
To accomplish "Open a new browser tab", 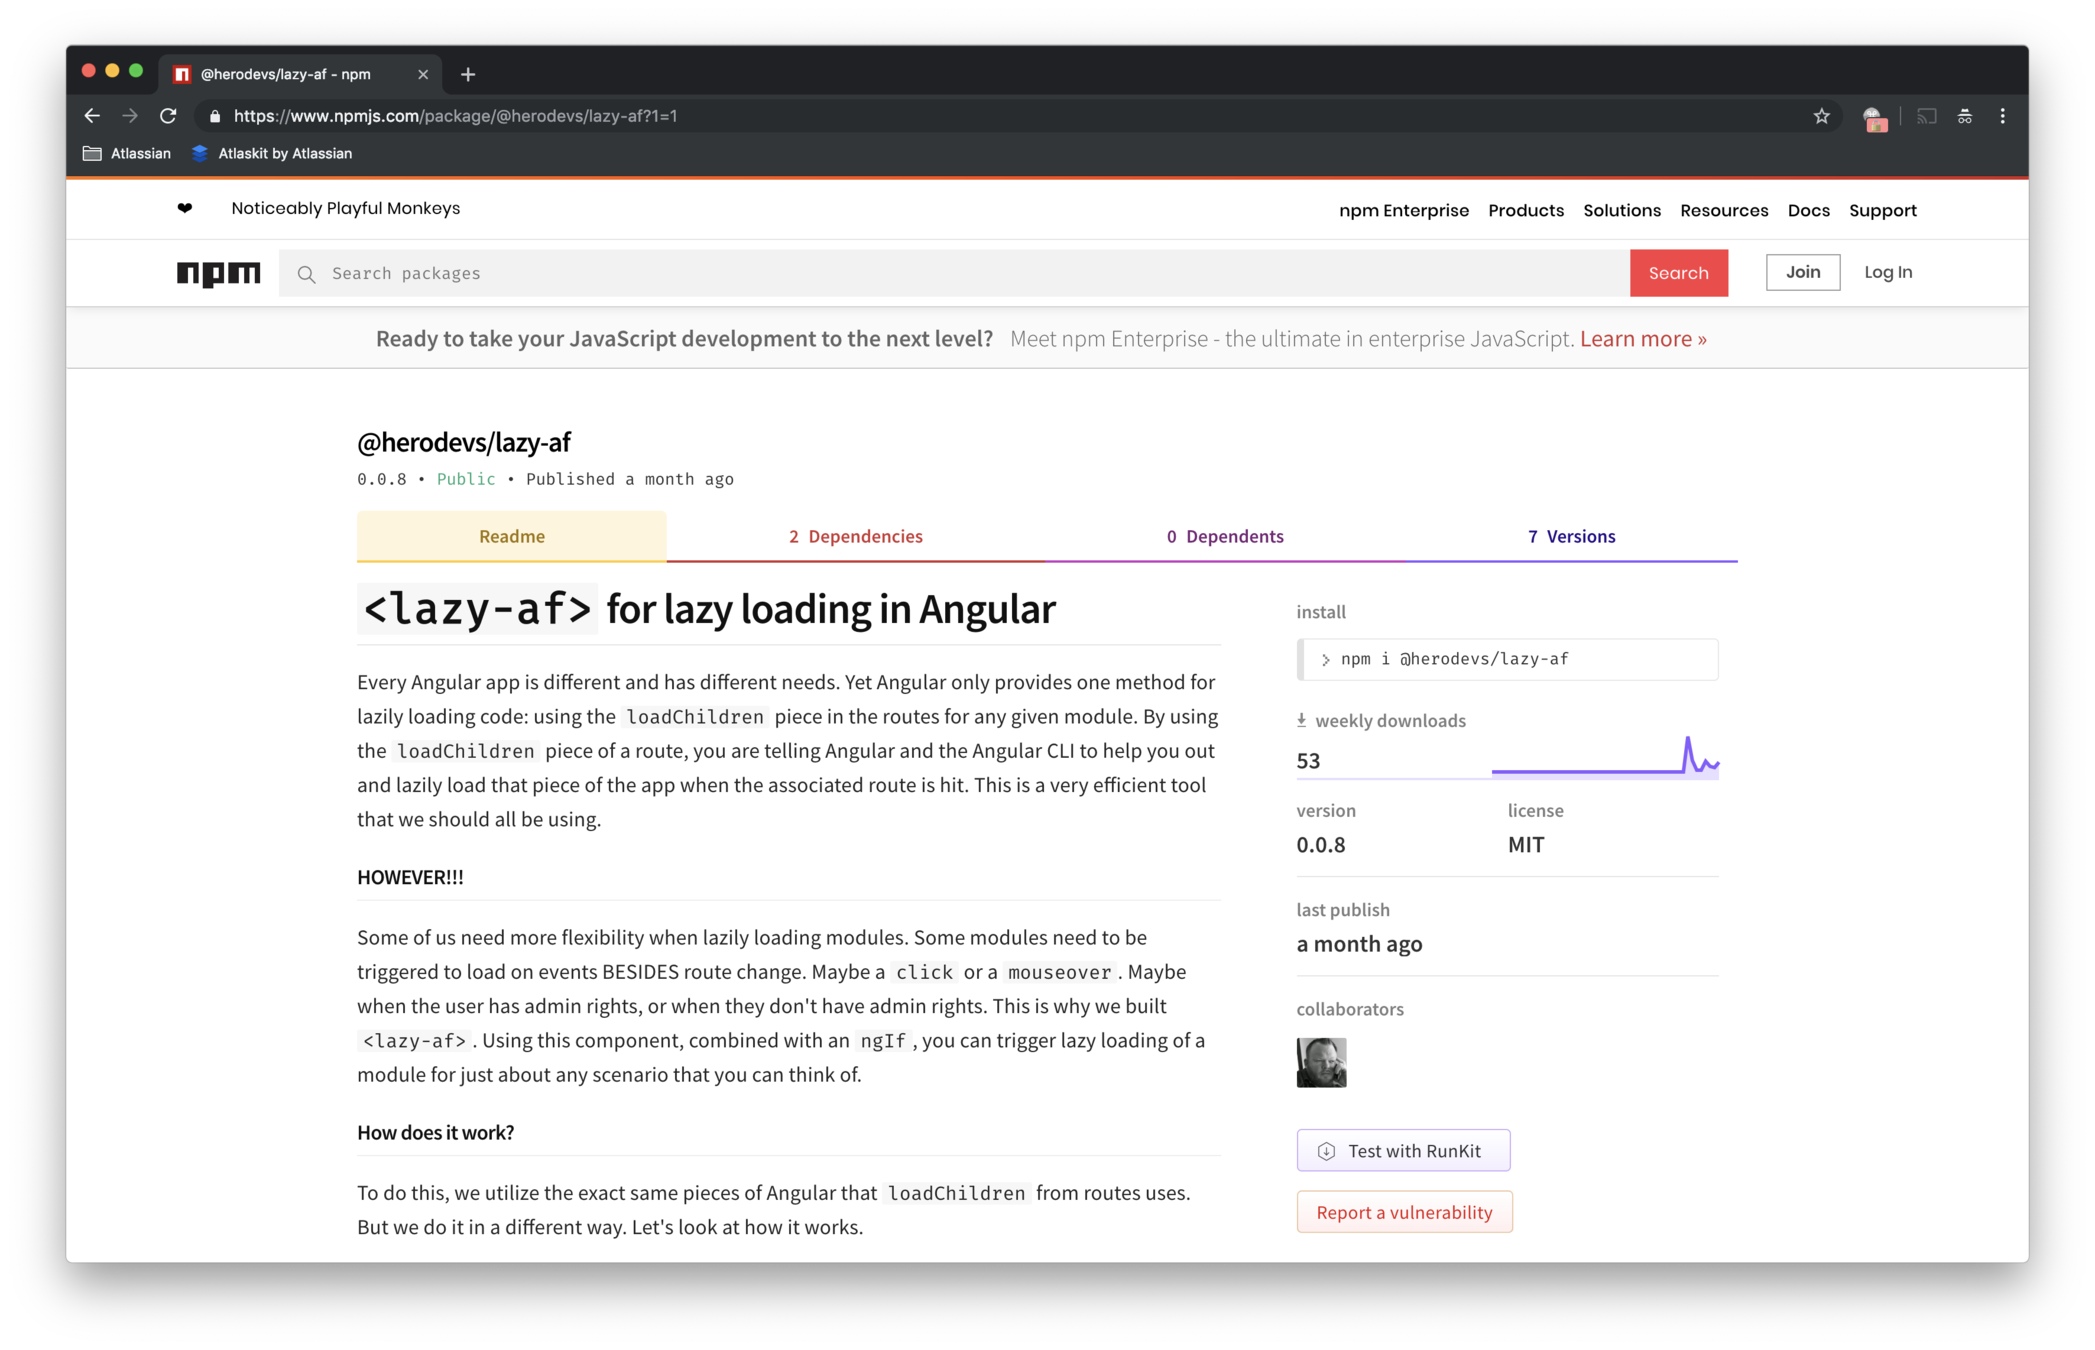I will [x=468, y=74].
